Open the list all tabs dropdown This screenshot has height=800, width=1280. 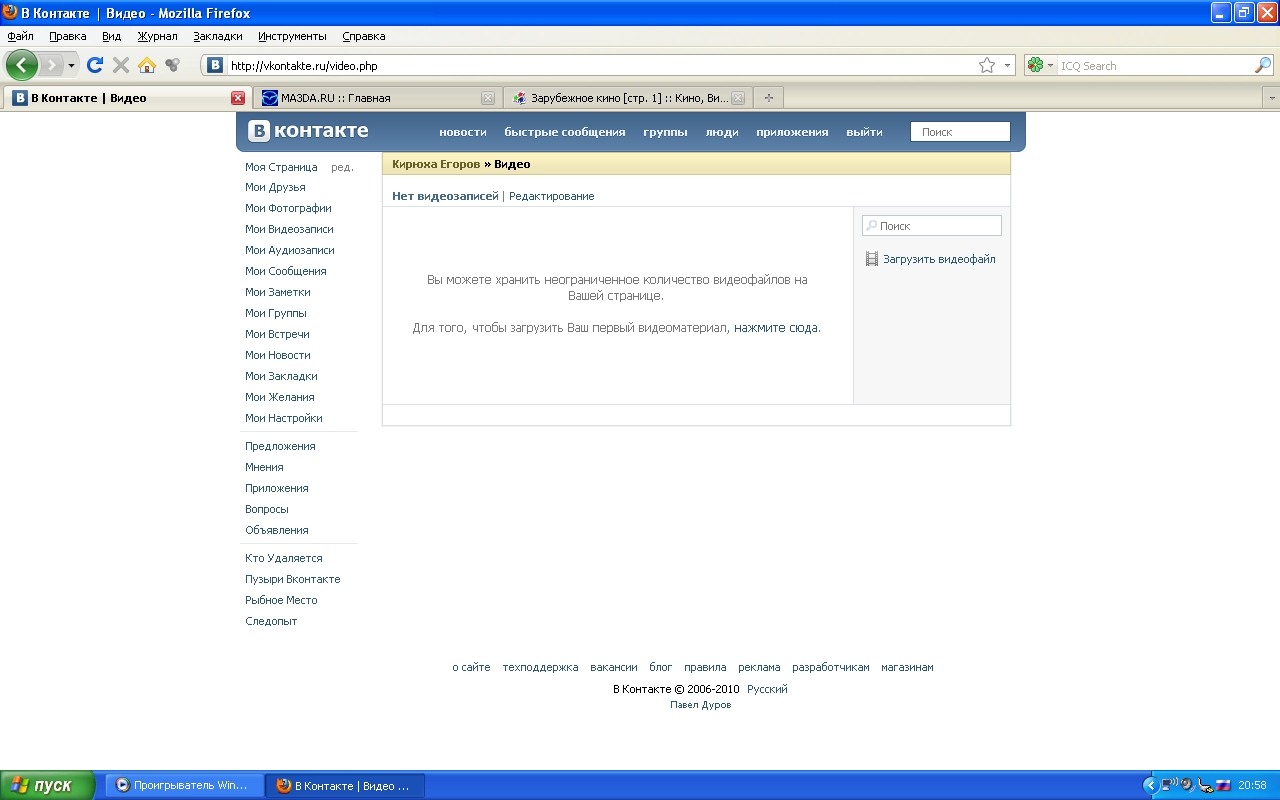click(1271, 98)
